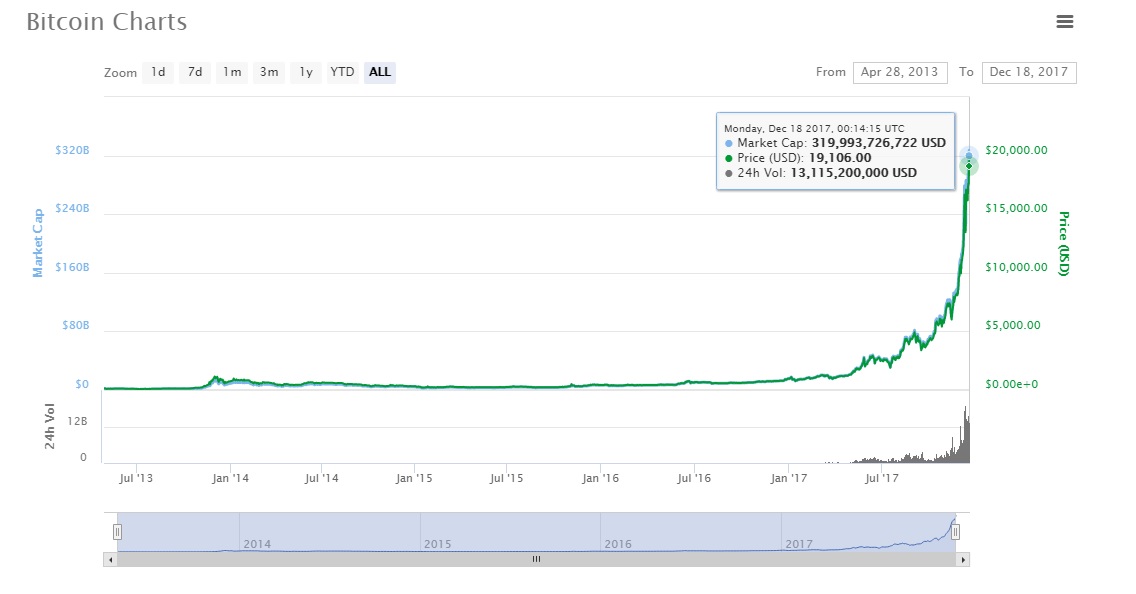Viewport: 1136px width, 594px height.
Task: Click the From date field Apr 28, 2013
Action: coord(900,72)
